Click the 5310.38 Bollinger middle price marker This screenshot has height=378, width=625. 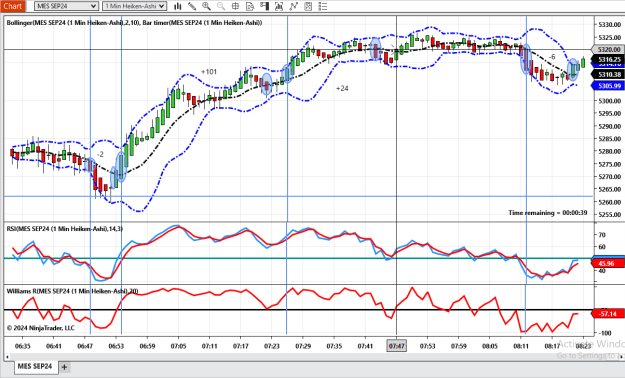pyautogui.click(x=609, y=75)
